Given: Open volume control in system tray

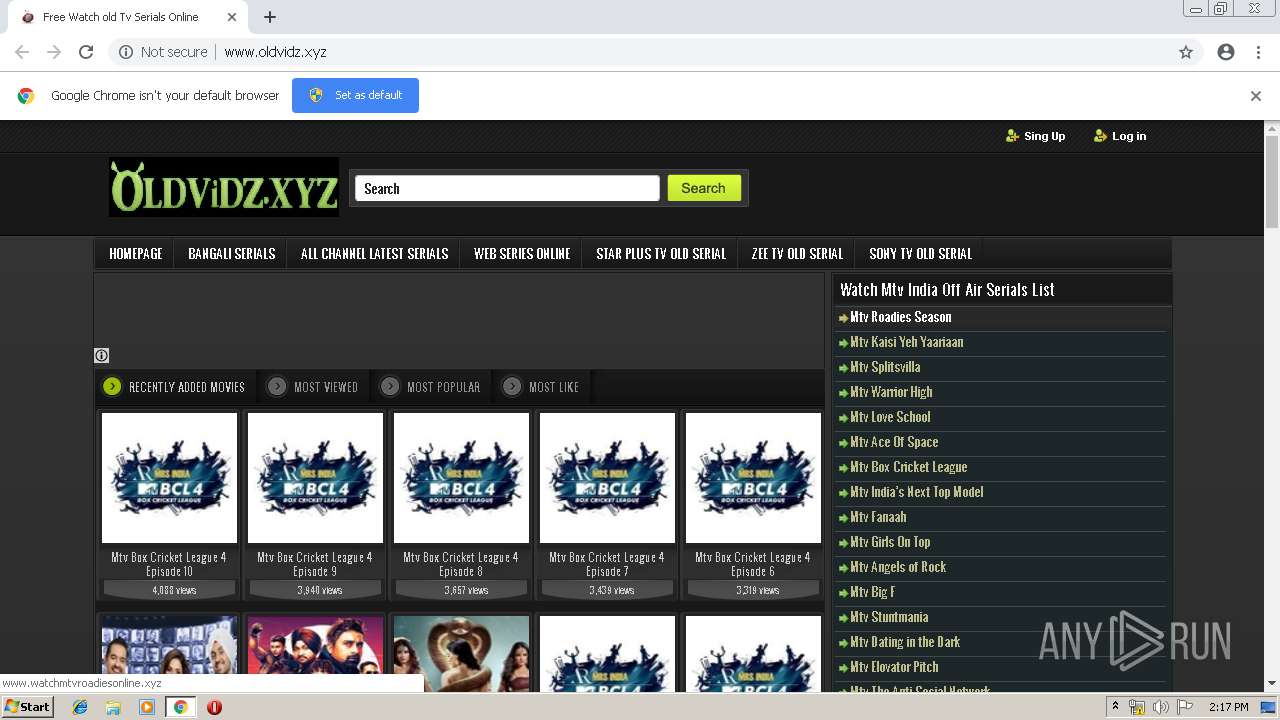Looking at the screenshot, I should 1161,707.
